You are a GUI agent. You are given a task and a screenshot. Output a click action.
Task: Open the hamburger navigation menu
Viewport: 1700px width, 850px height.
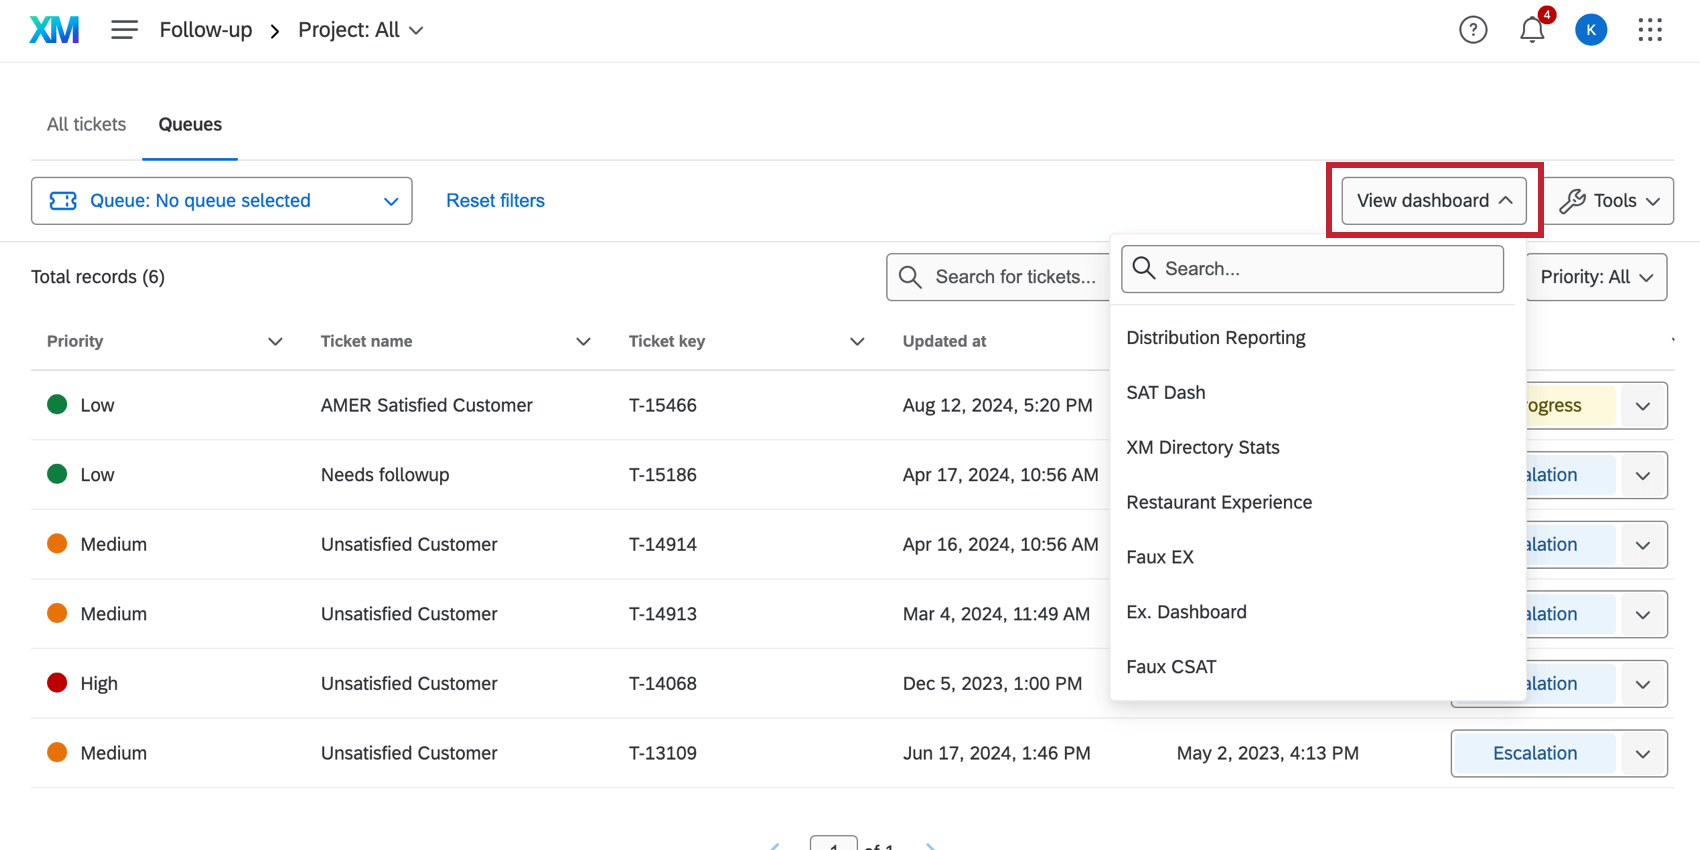(x=124, y=30)
